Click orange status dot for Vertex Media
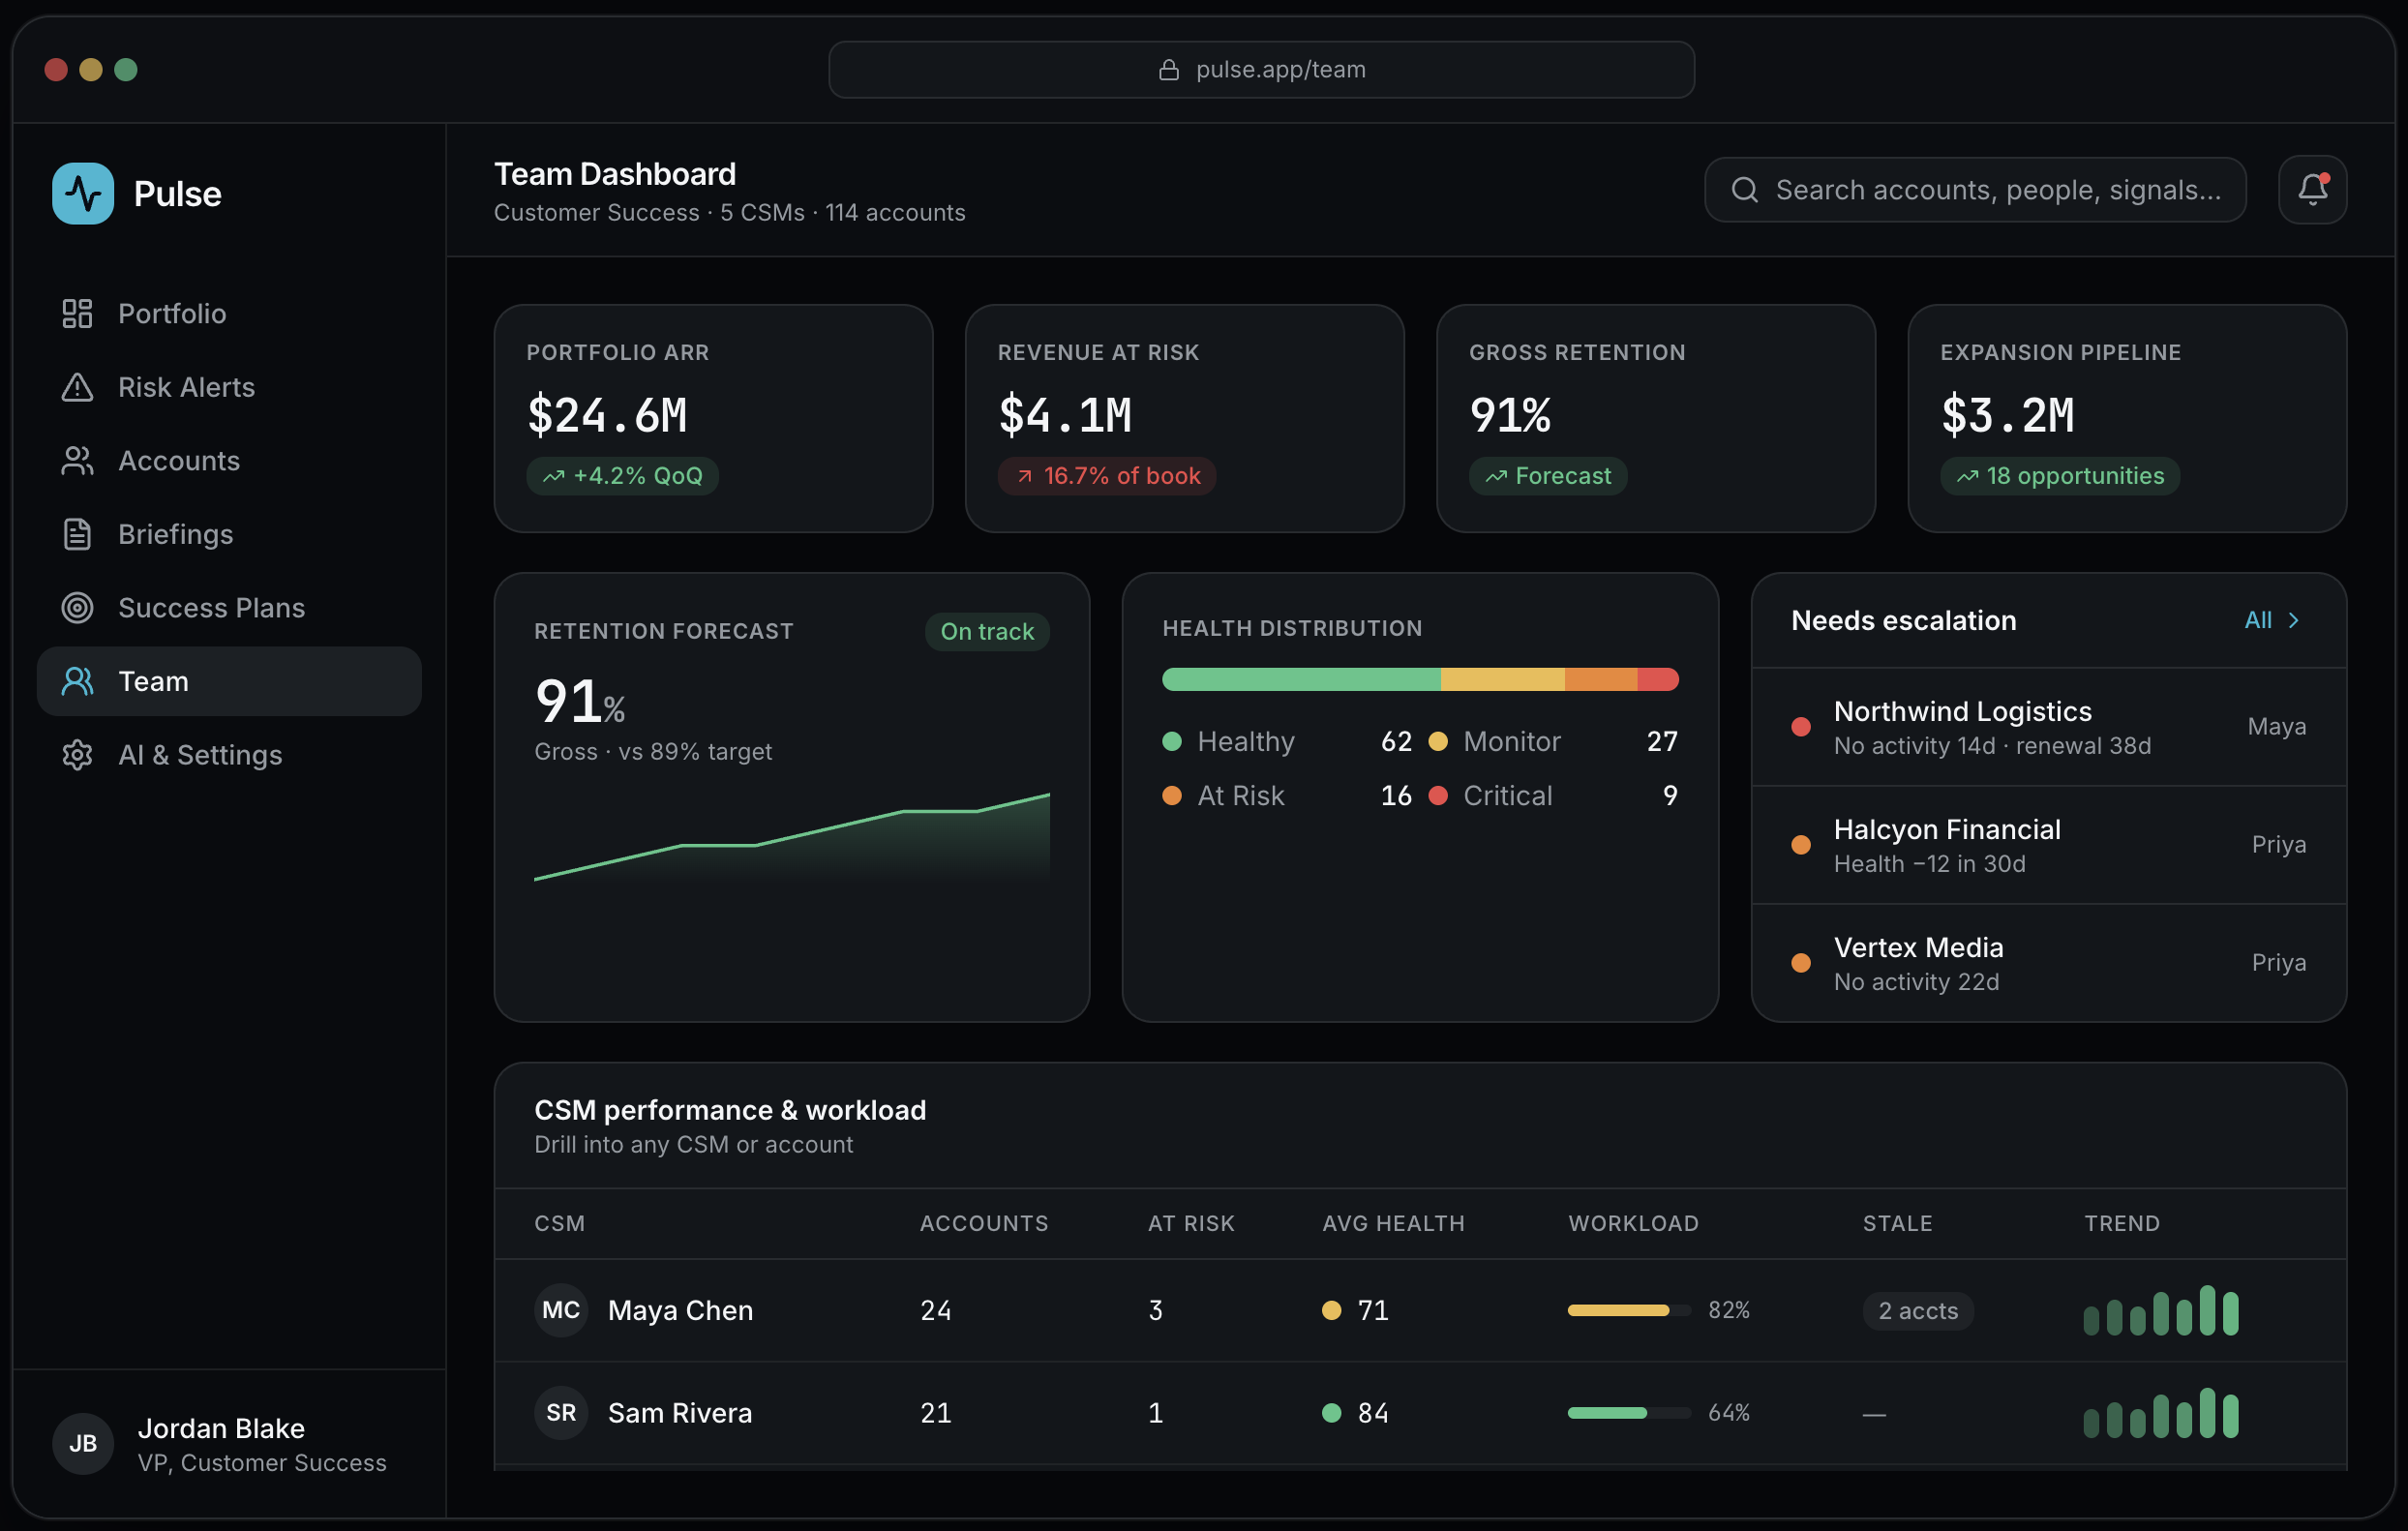The height and width of the screenshot is (1531, 2408). pyautogui.click(x=1801, y=963)
